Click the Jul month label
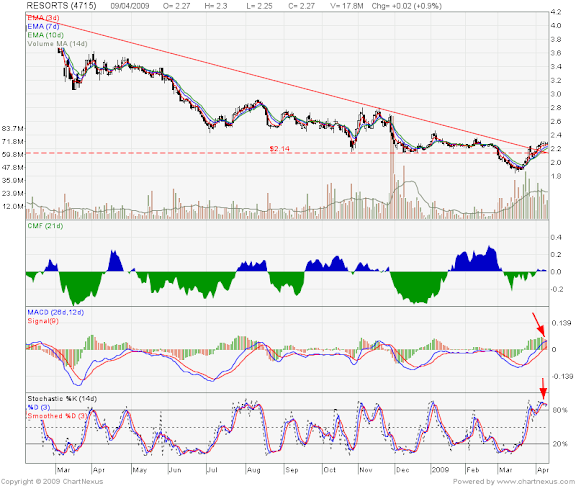576x486 pixels. coord(212,470)
